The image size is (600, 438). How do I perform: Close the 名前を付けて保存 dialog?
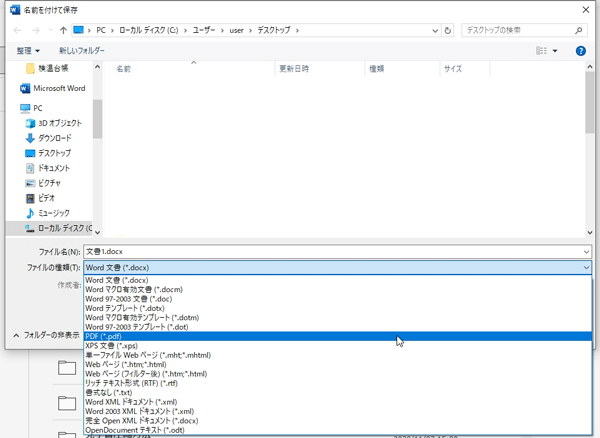coord(585,10)
